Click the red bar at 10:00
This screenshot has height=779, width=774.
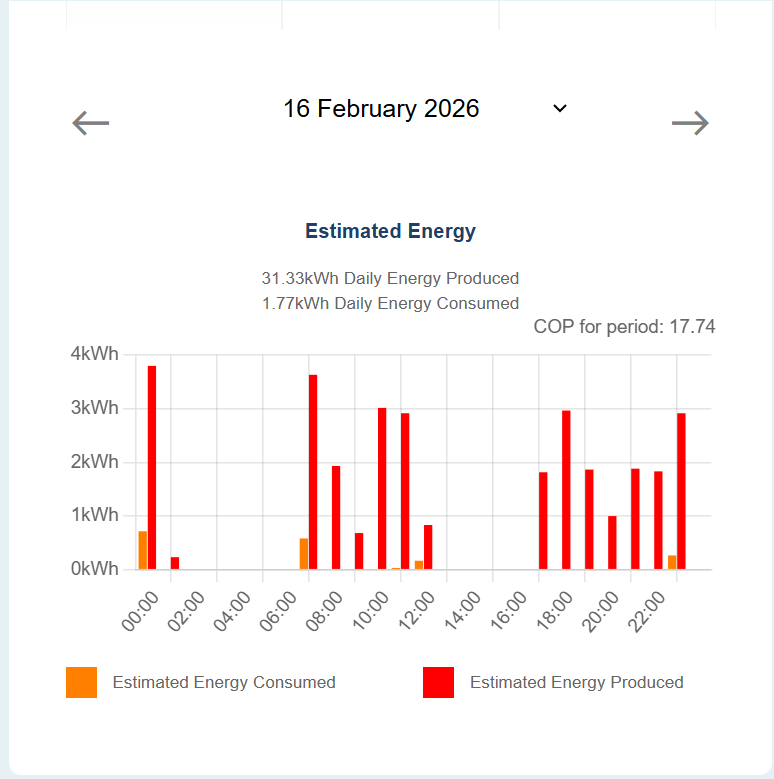382,489
